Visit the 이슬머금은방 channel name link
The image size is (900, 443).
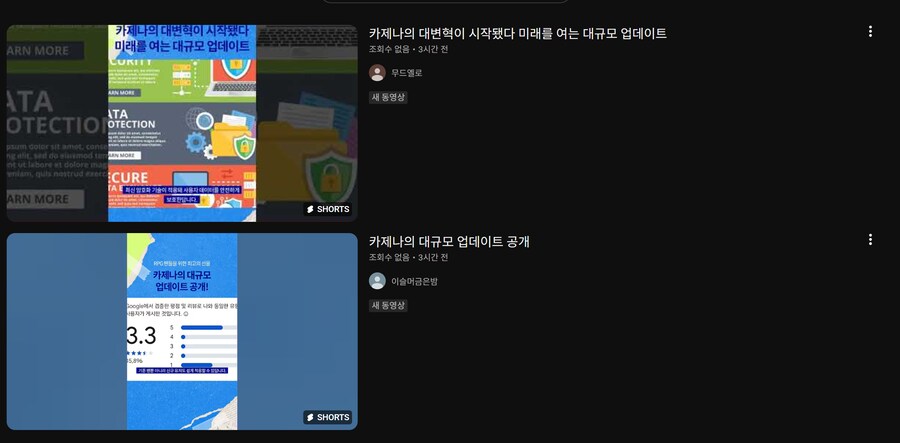414,281
